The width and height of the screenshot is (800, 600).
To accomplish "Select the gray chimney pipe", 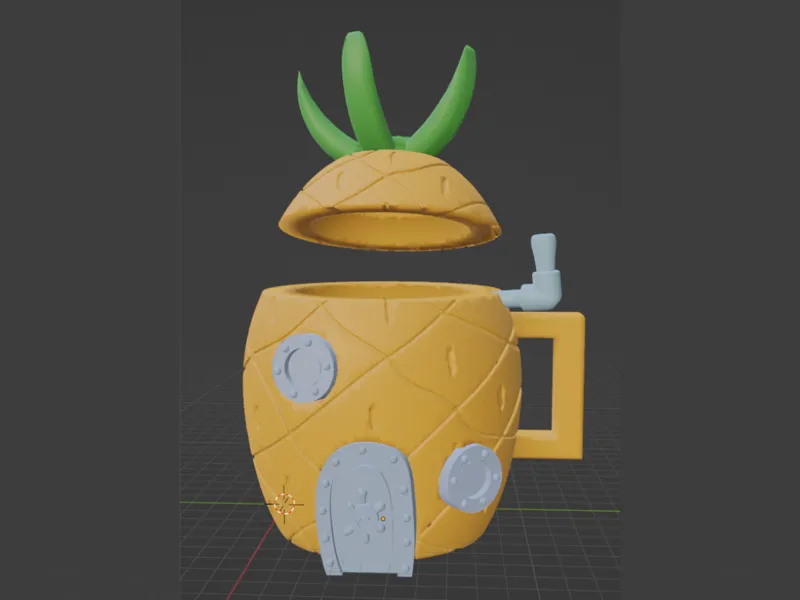I will click(x=532, y=274).
